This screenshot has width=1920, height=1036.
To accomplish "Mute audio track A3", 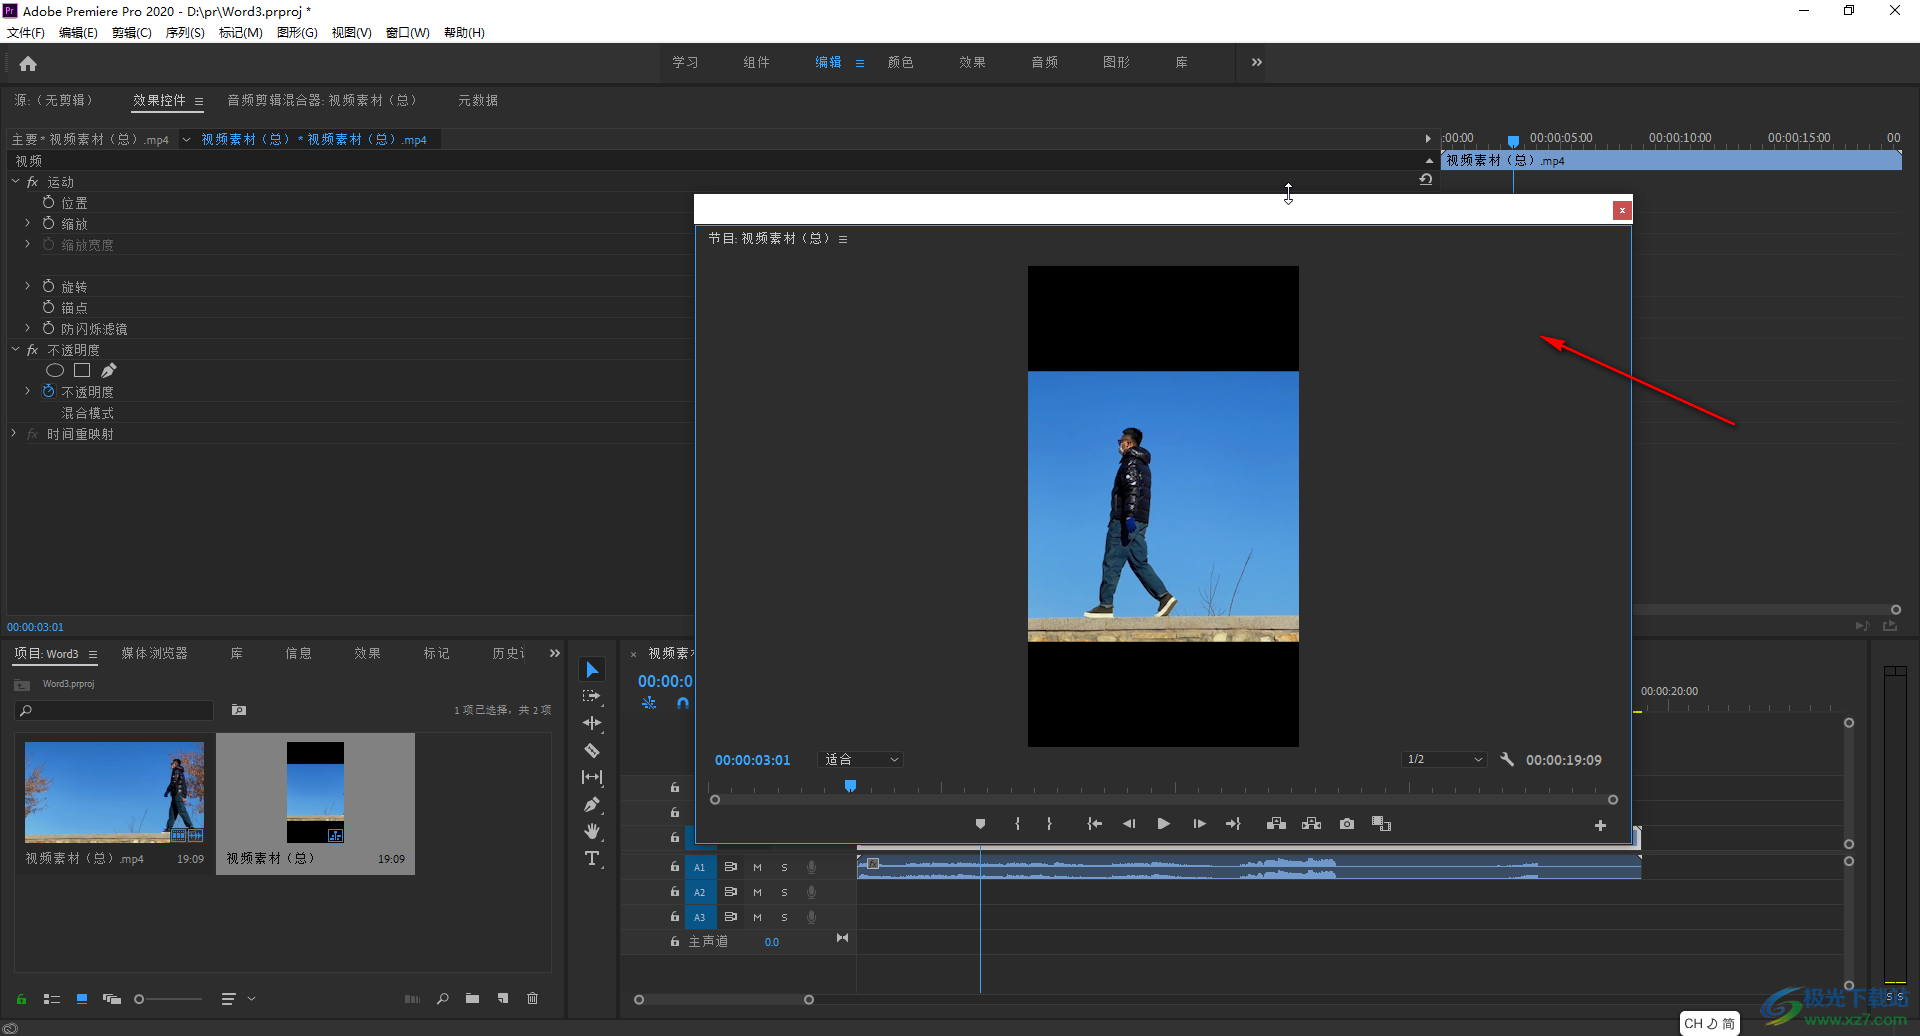I will click(x=757, y=917).
